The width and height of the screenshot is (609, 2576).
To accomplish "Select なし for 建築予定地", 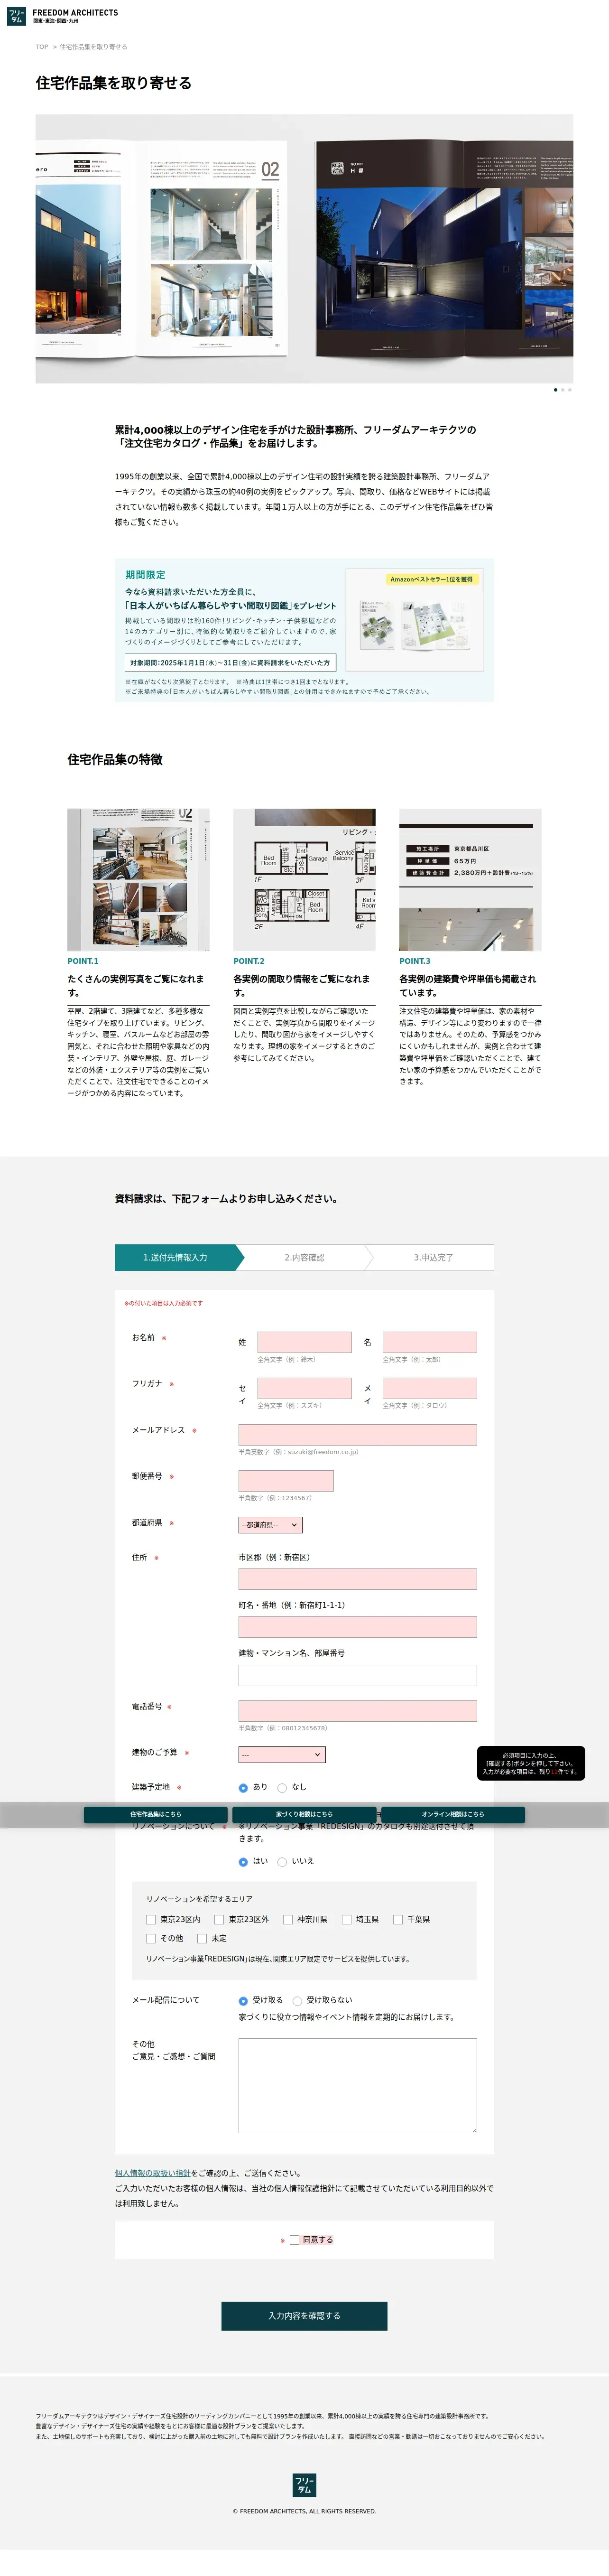I will [282, 1788].
